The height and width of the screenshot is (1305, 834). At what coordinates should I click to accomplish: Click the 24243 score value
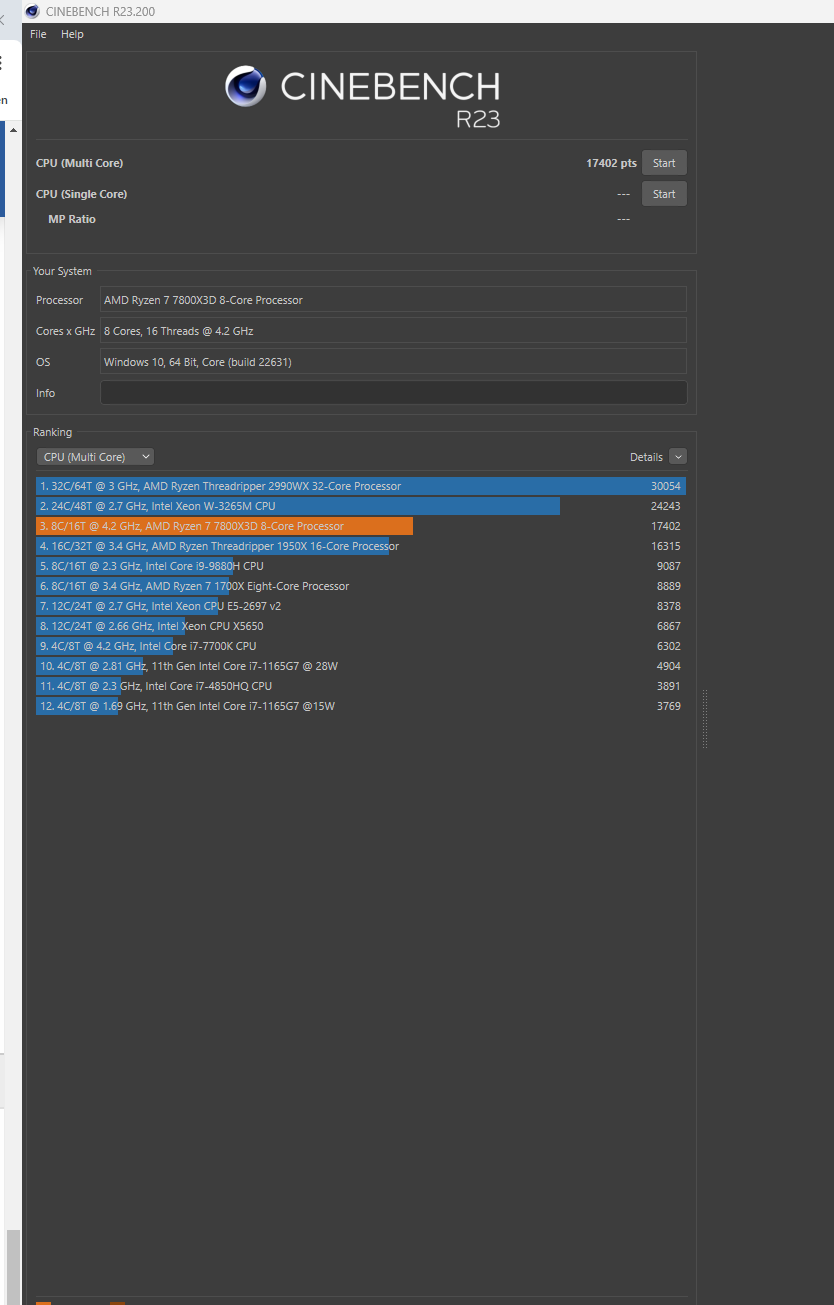tap(666, 506)
